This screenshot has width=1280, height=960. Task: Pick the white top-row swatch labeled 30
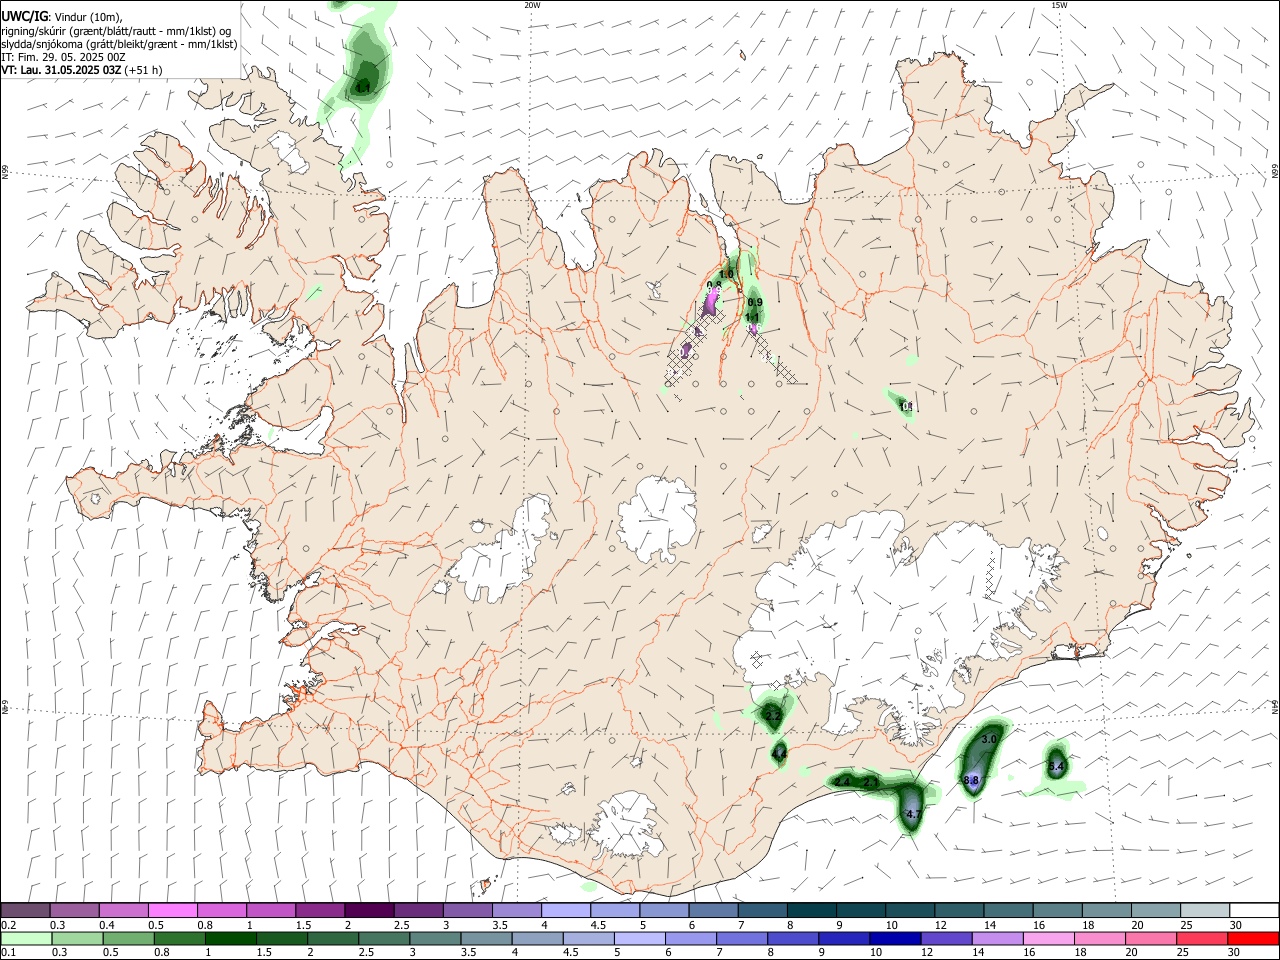coord(1254,911)
